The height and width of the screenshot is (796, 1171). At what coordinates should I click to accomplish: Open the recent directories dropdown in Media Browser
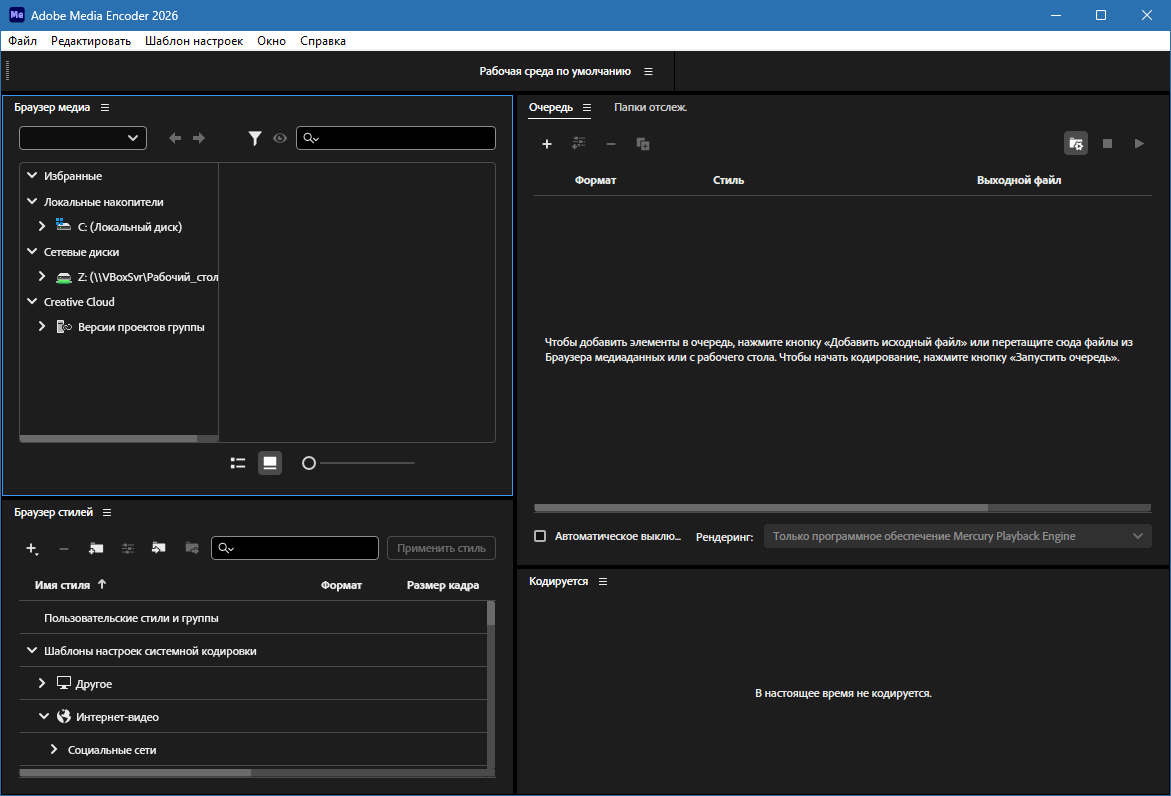click(x=83, y=138)
